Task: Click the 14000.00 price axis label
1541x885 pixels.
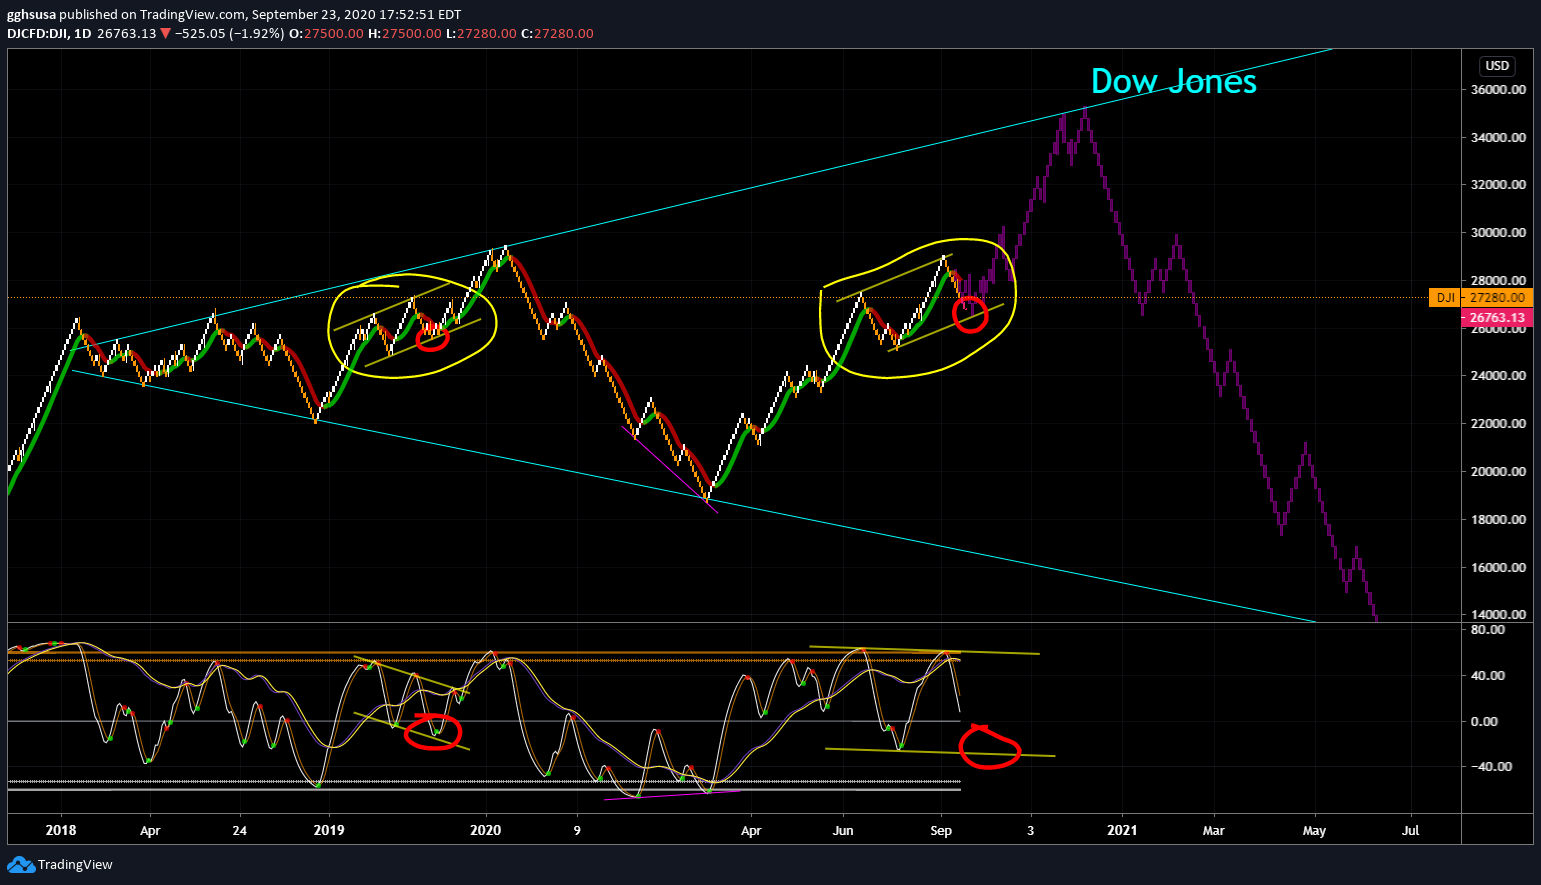Action: point(1497,615)
